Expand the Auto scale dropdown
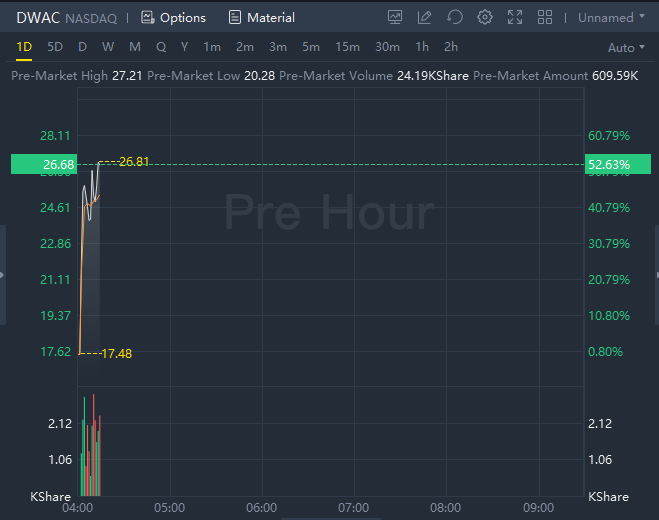 coord(626,48)
